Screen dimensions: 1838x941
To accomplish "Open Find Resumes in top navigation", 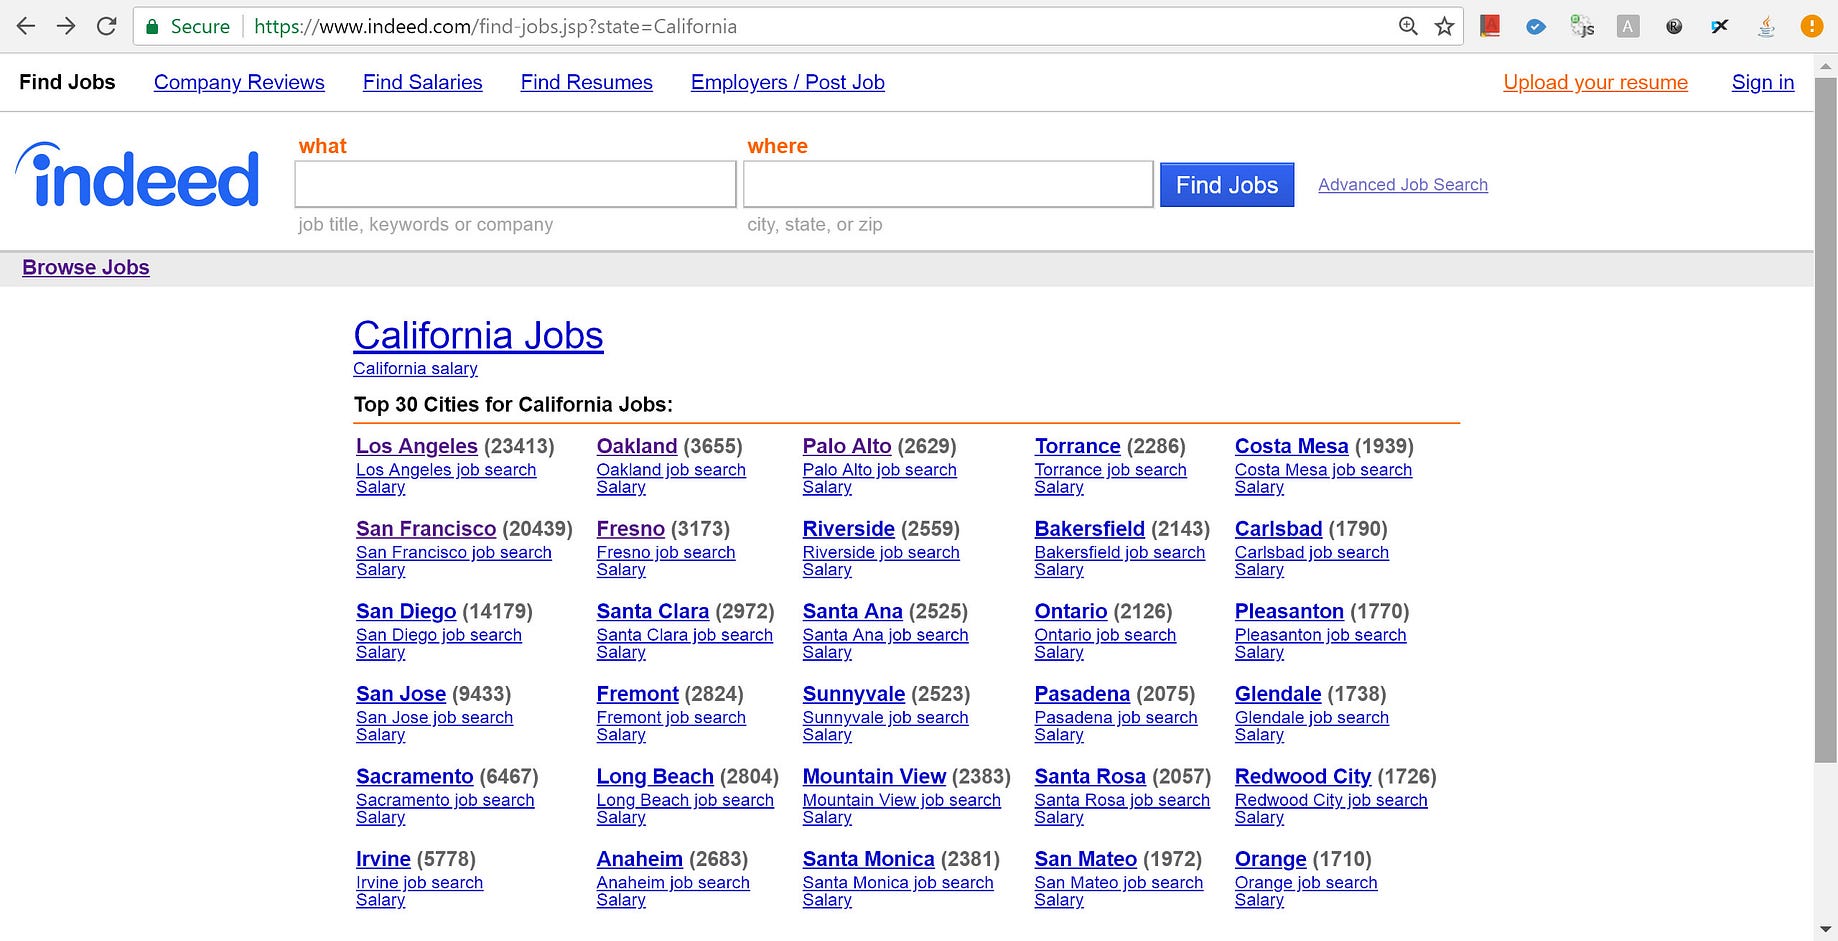I will [586, 82].
